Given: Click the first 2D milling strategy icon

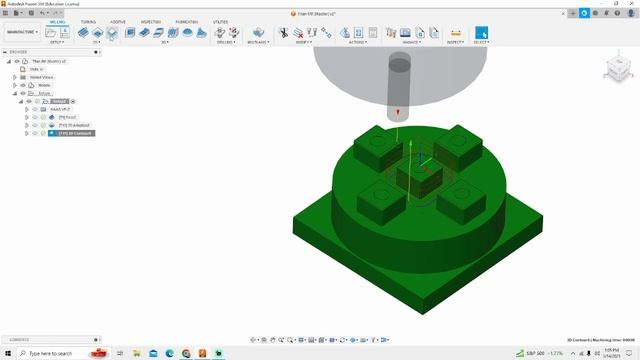Looking at the screenshot, I should [83, 32].
